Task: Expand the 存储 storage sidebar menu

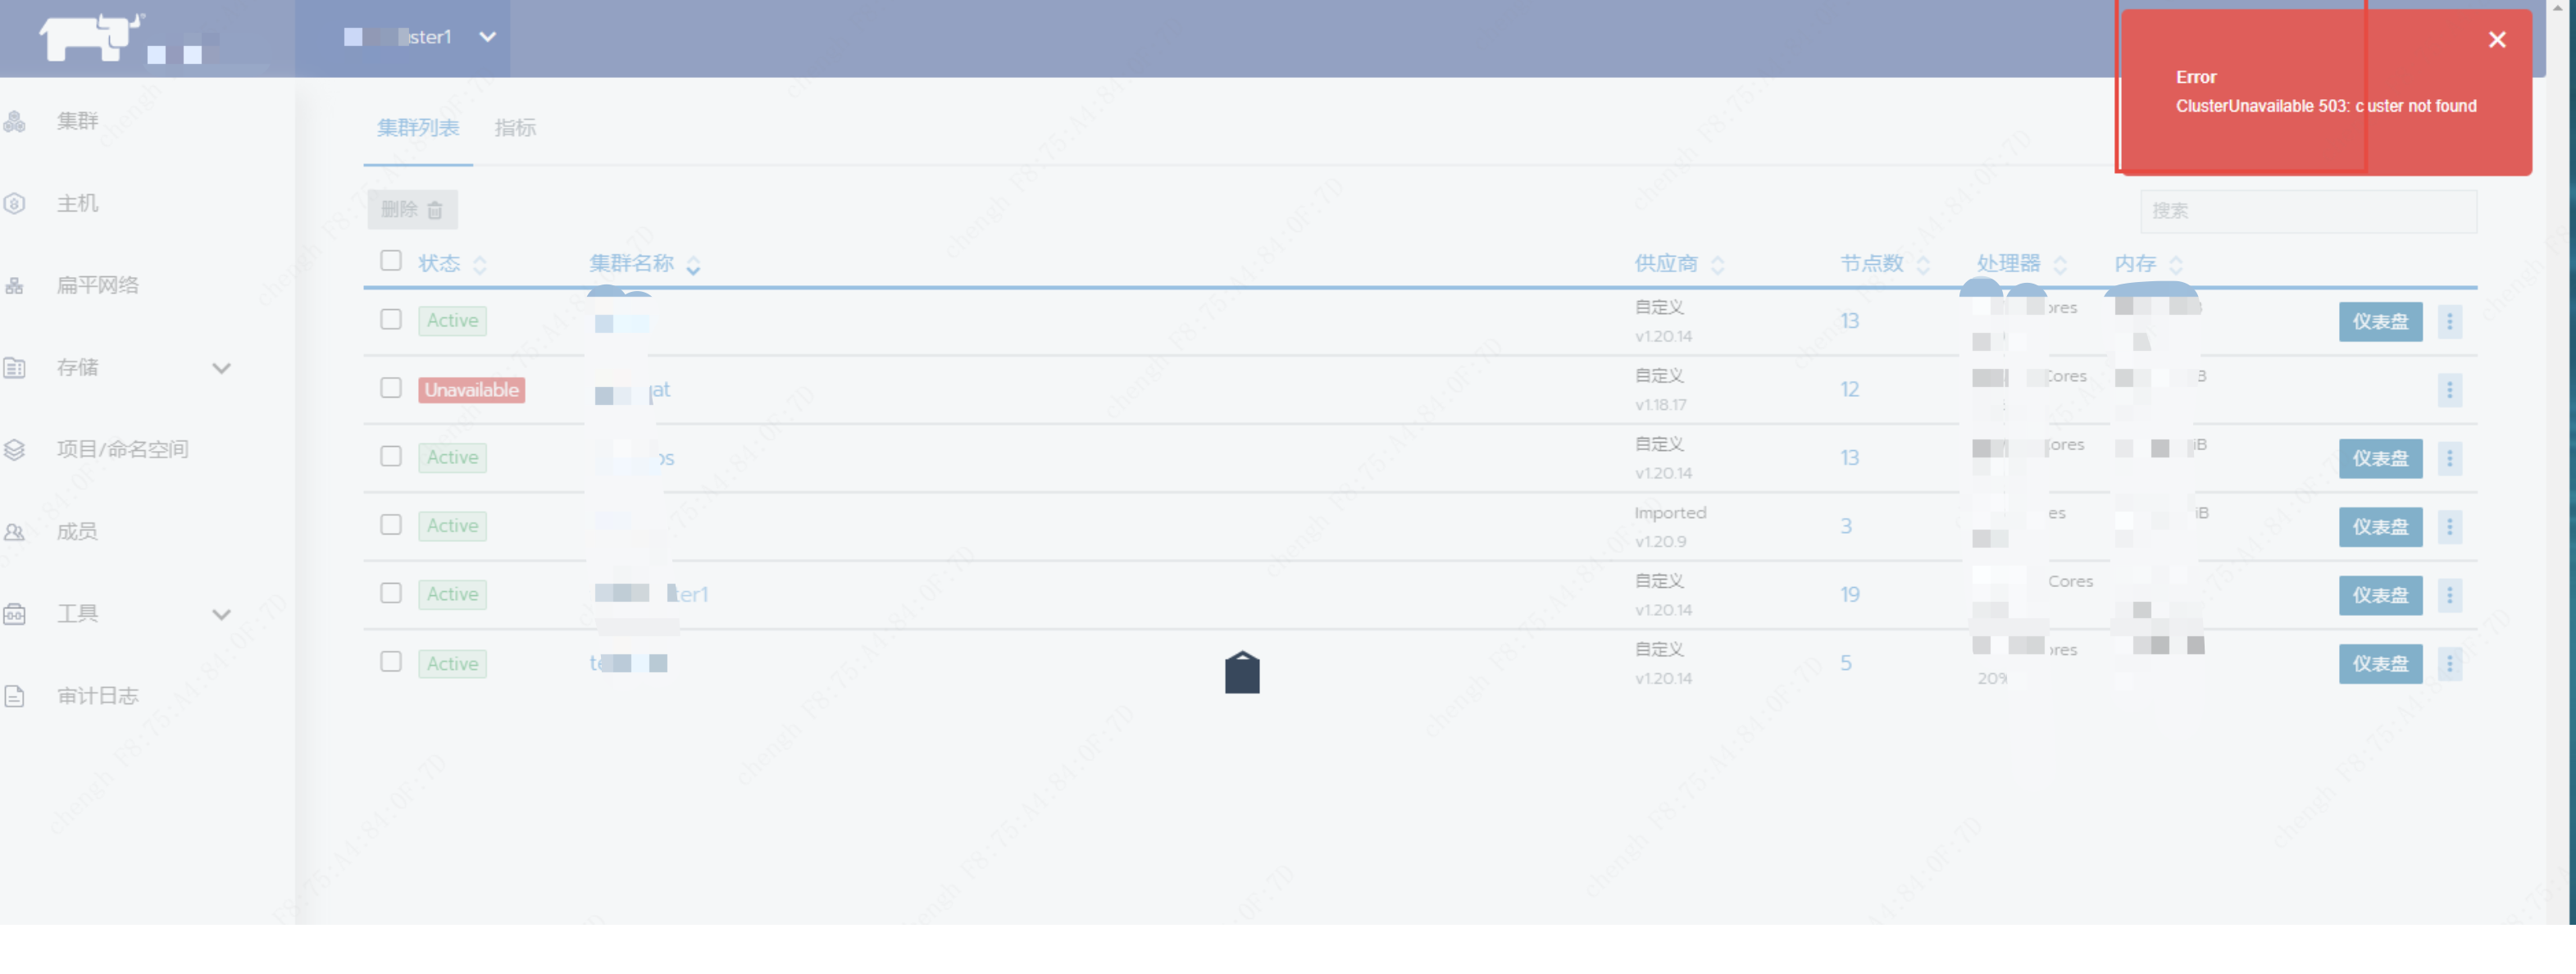Action: coord(221,368)
